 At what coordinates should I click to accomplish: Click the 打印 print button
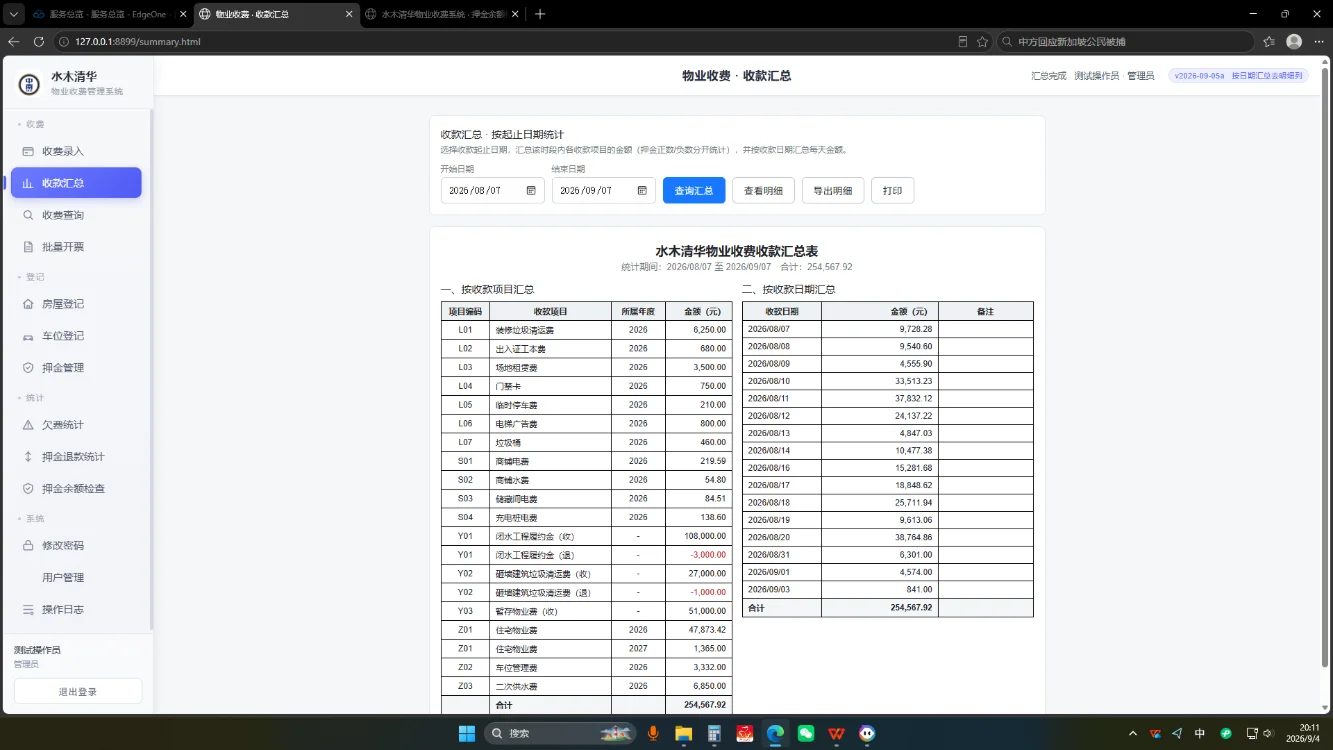tap(893, 190)
